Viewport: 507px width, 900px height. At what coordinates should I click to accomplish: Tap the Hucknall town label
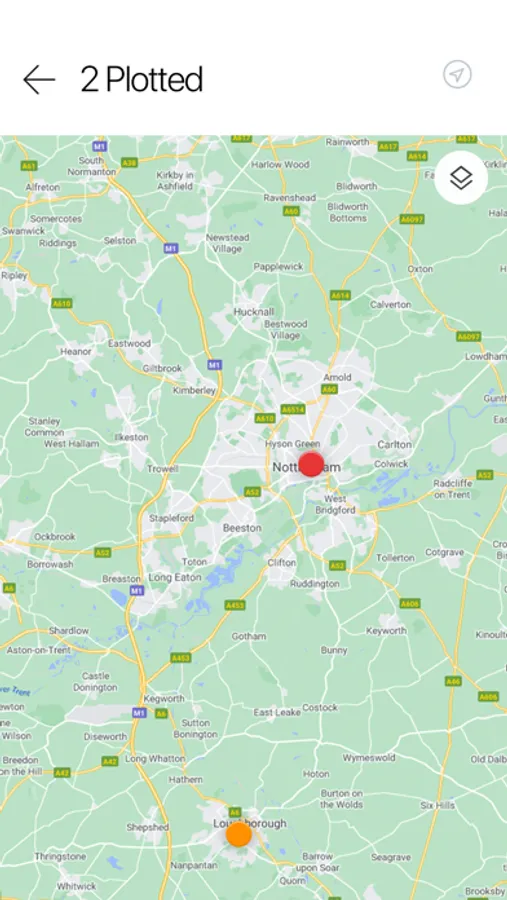tap(253, 312)
